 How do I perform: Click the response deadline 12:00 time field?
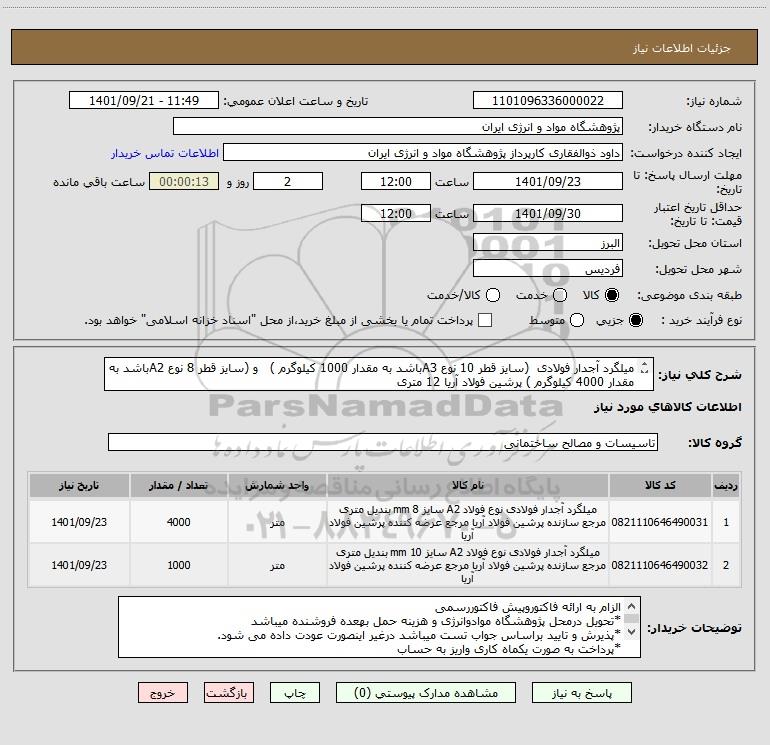pyautogui.click(x=396, y=181)
